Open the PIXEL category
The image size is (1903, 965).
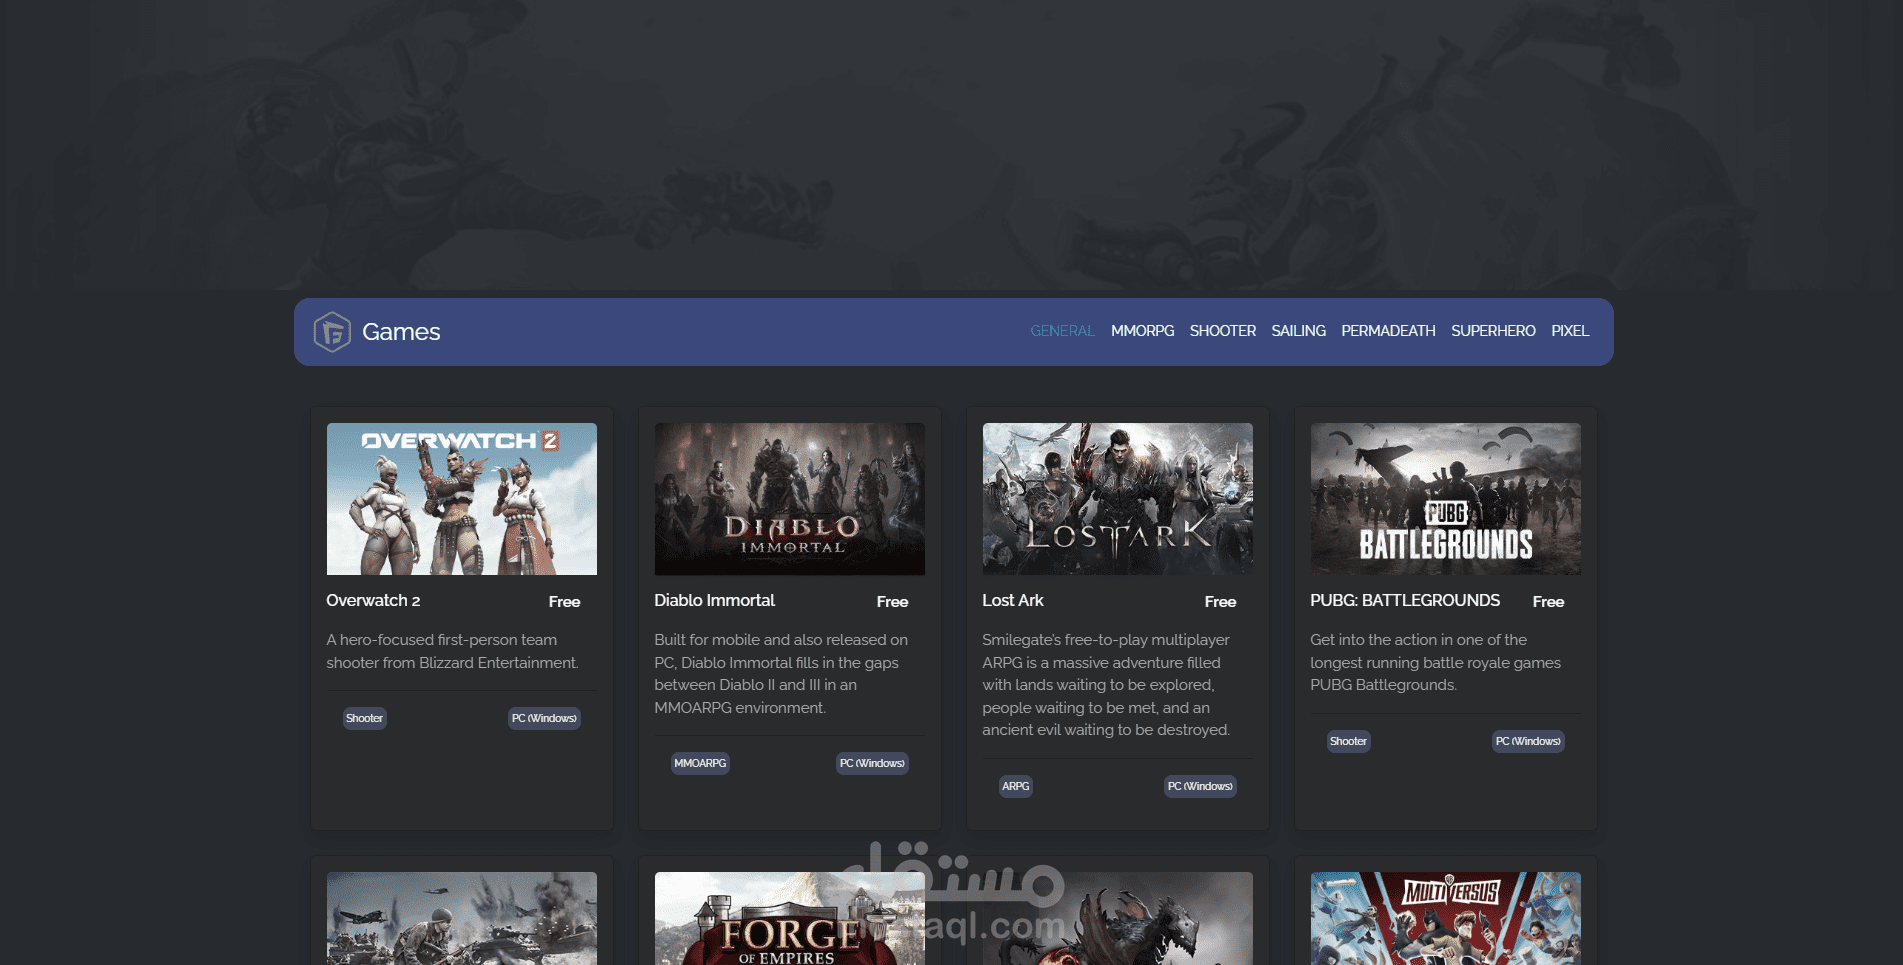[1570, 331]
